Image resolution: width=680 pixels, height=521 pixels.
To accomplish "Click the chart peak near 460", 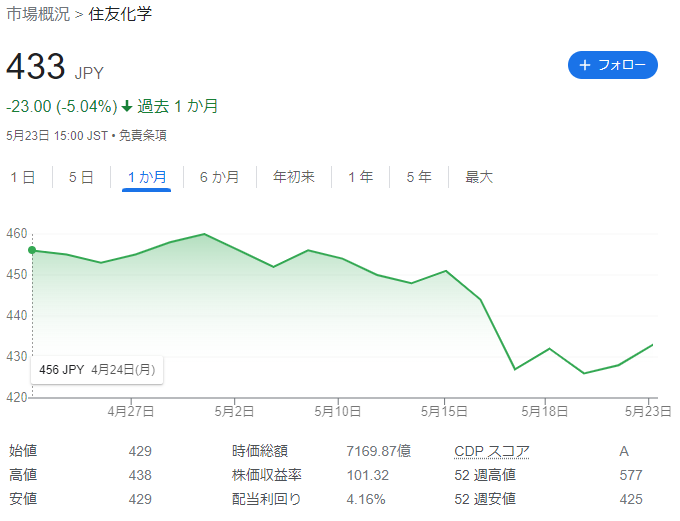I will click(204, 234).
